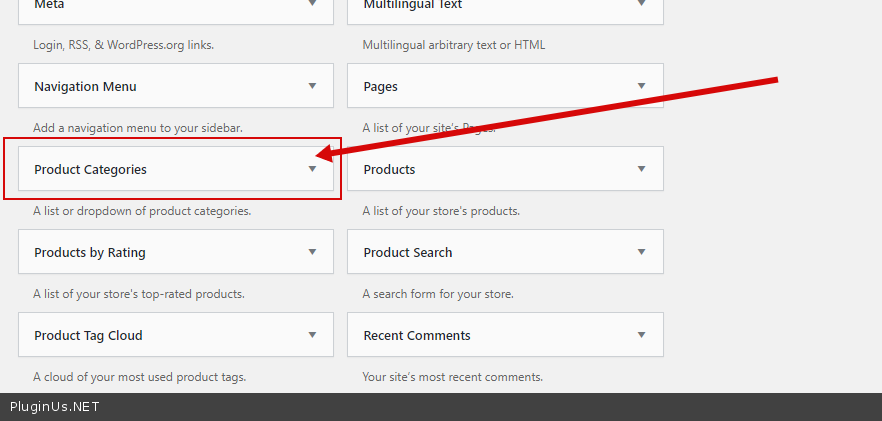Viewport: 882px width, 421px height.
Task: Select the Products by Rating title
Action: 90,253
